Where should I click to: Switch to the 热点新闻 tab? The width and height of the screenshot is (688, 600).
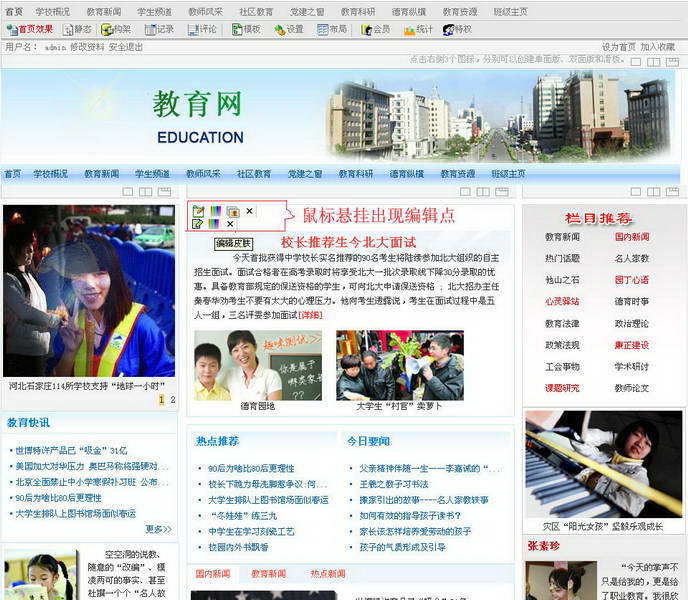click(328, 574)
